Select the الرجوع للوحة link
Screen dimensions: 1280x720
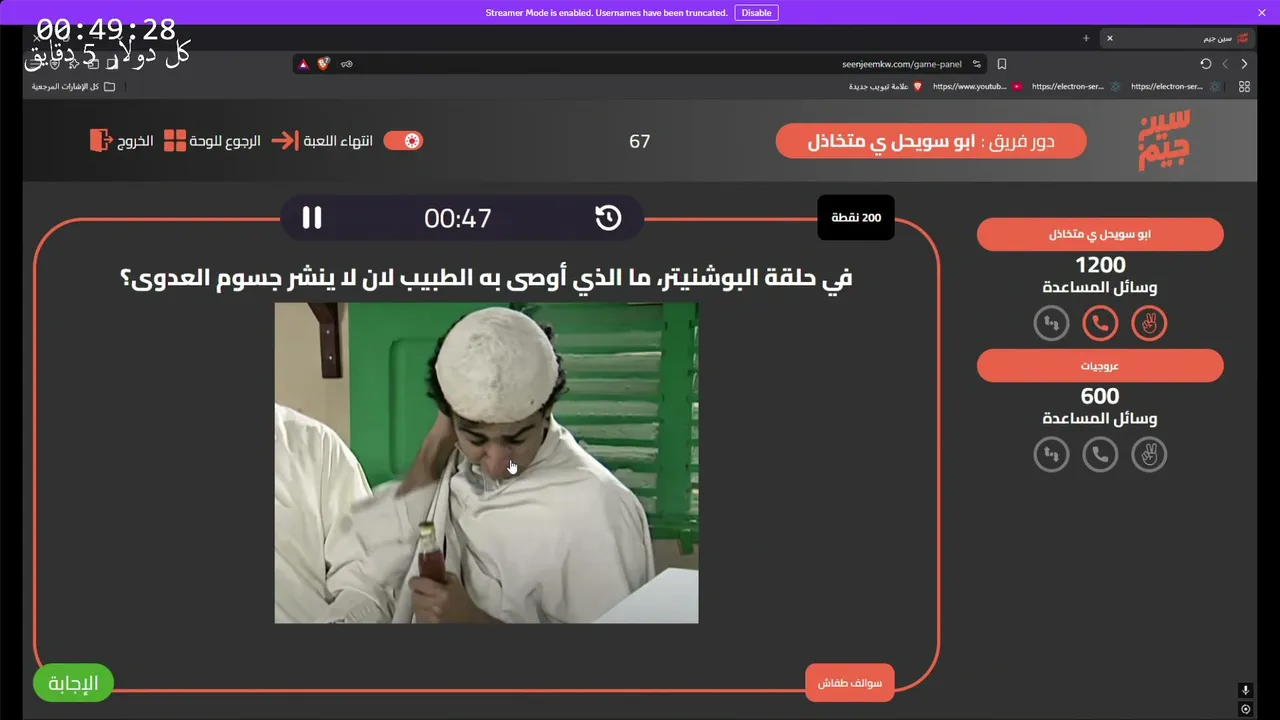[x=225, y=141]
